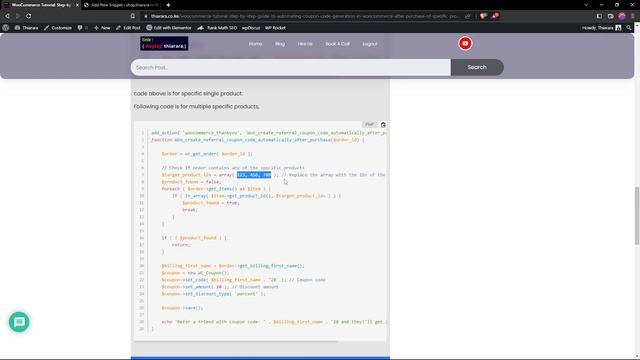Click the foreach get_items code line

(x=216, y=189)
